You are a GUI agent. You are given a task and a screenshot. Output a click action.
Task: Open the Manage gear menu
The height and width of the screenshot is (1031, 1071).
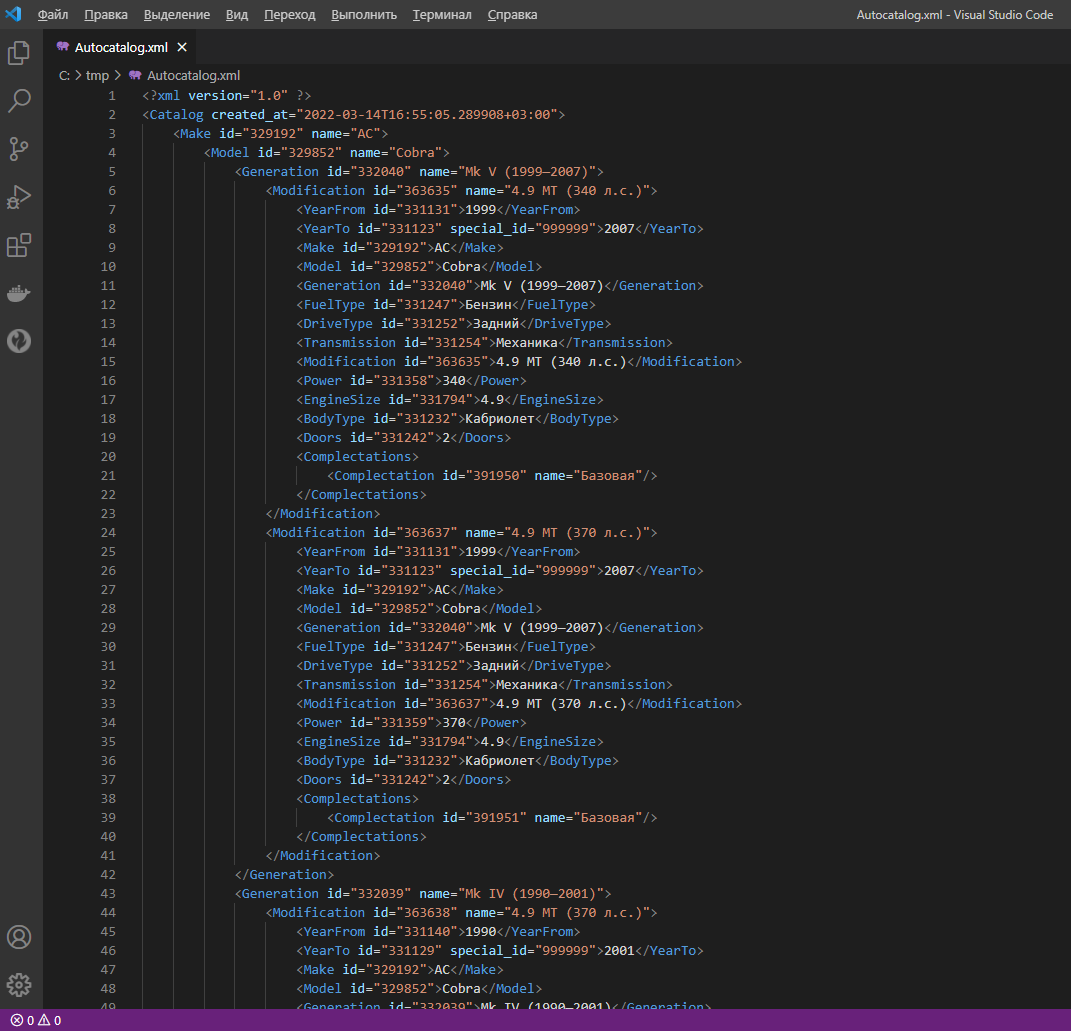click(18, 985)
